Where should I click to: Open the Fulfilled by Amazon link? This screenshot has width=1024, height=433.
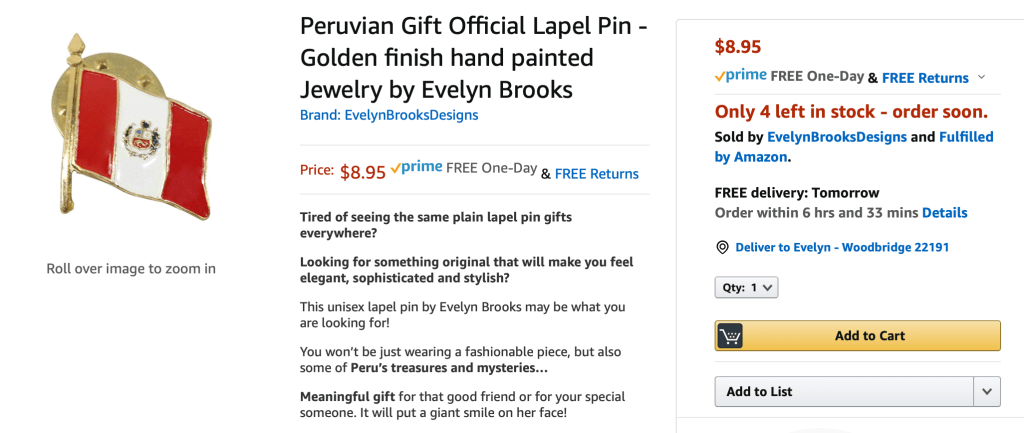point(854,147)
